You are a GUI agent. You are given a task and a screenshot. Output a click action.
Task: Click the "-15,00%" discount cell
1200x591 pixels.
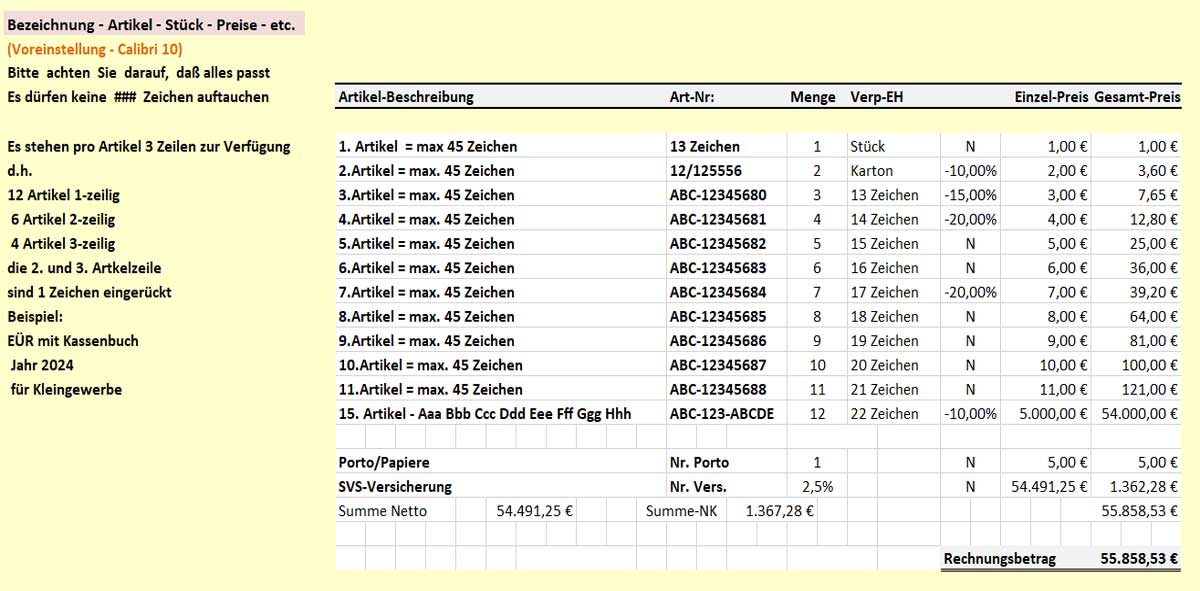pos(970,195)
